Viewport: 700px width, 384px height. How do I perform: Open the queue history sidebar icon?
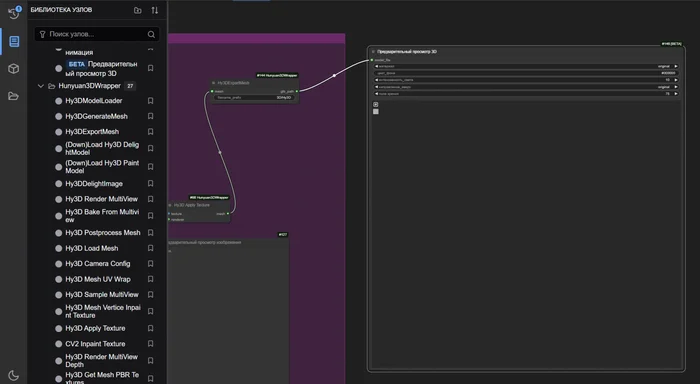(14, 13)
